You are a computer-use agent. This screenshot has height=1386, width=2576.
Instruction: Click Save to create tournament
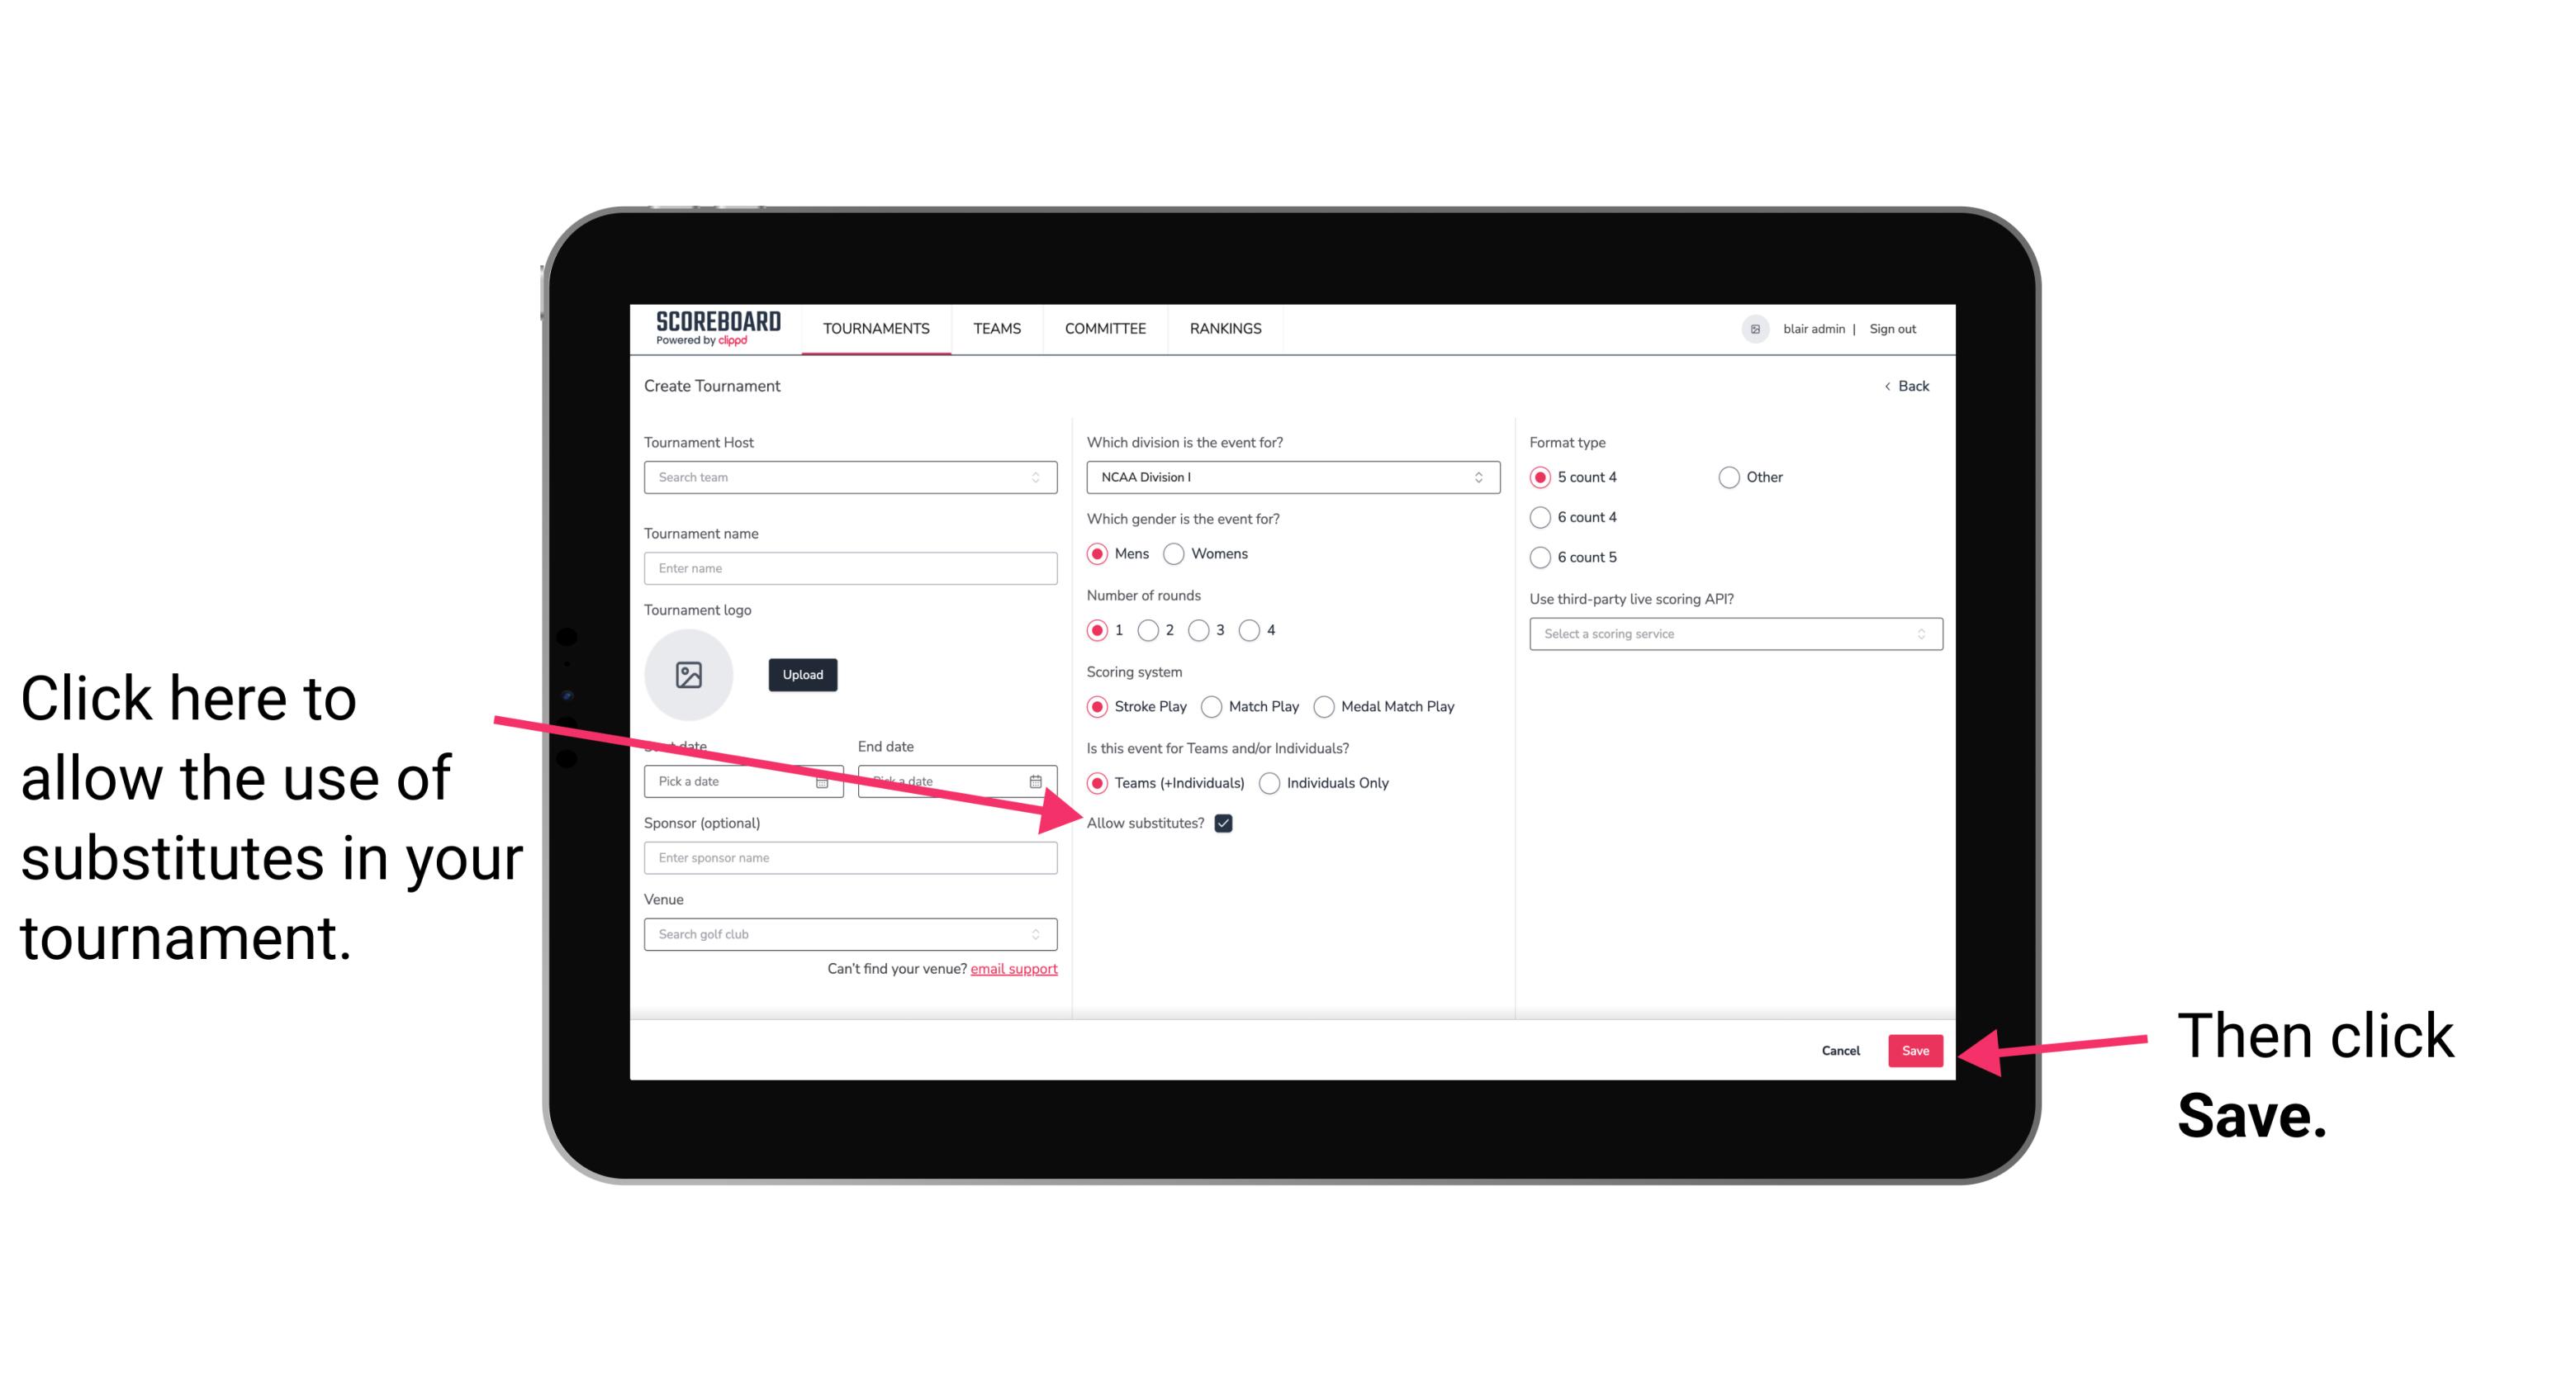pos(1914,1048)
